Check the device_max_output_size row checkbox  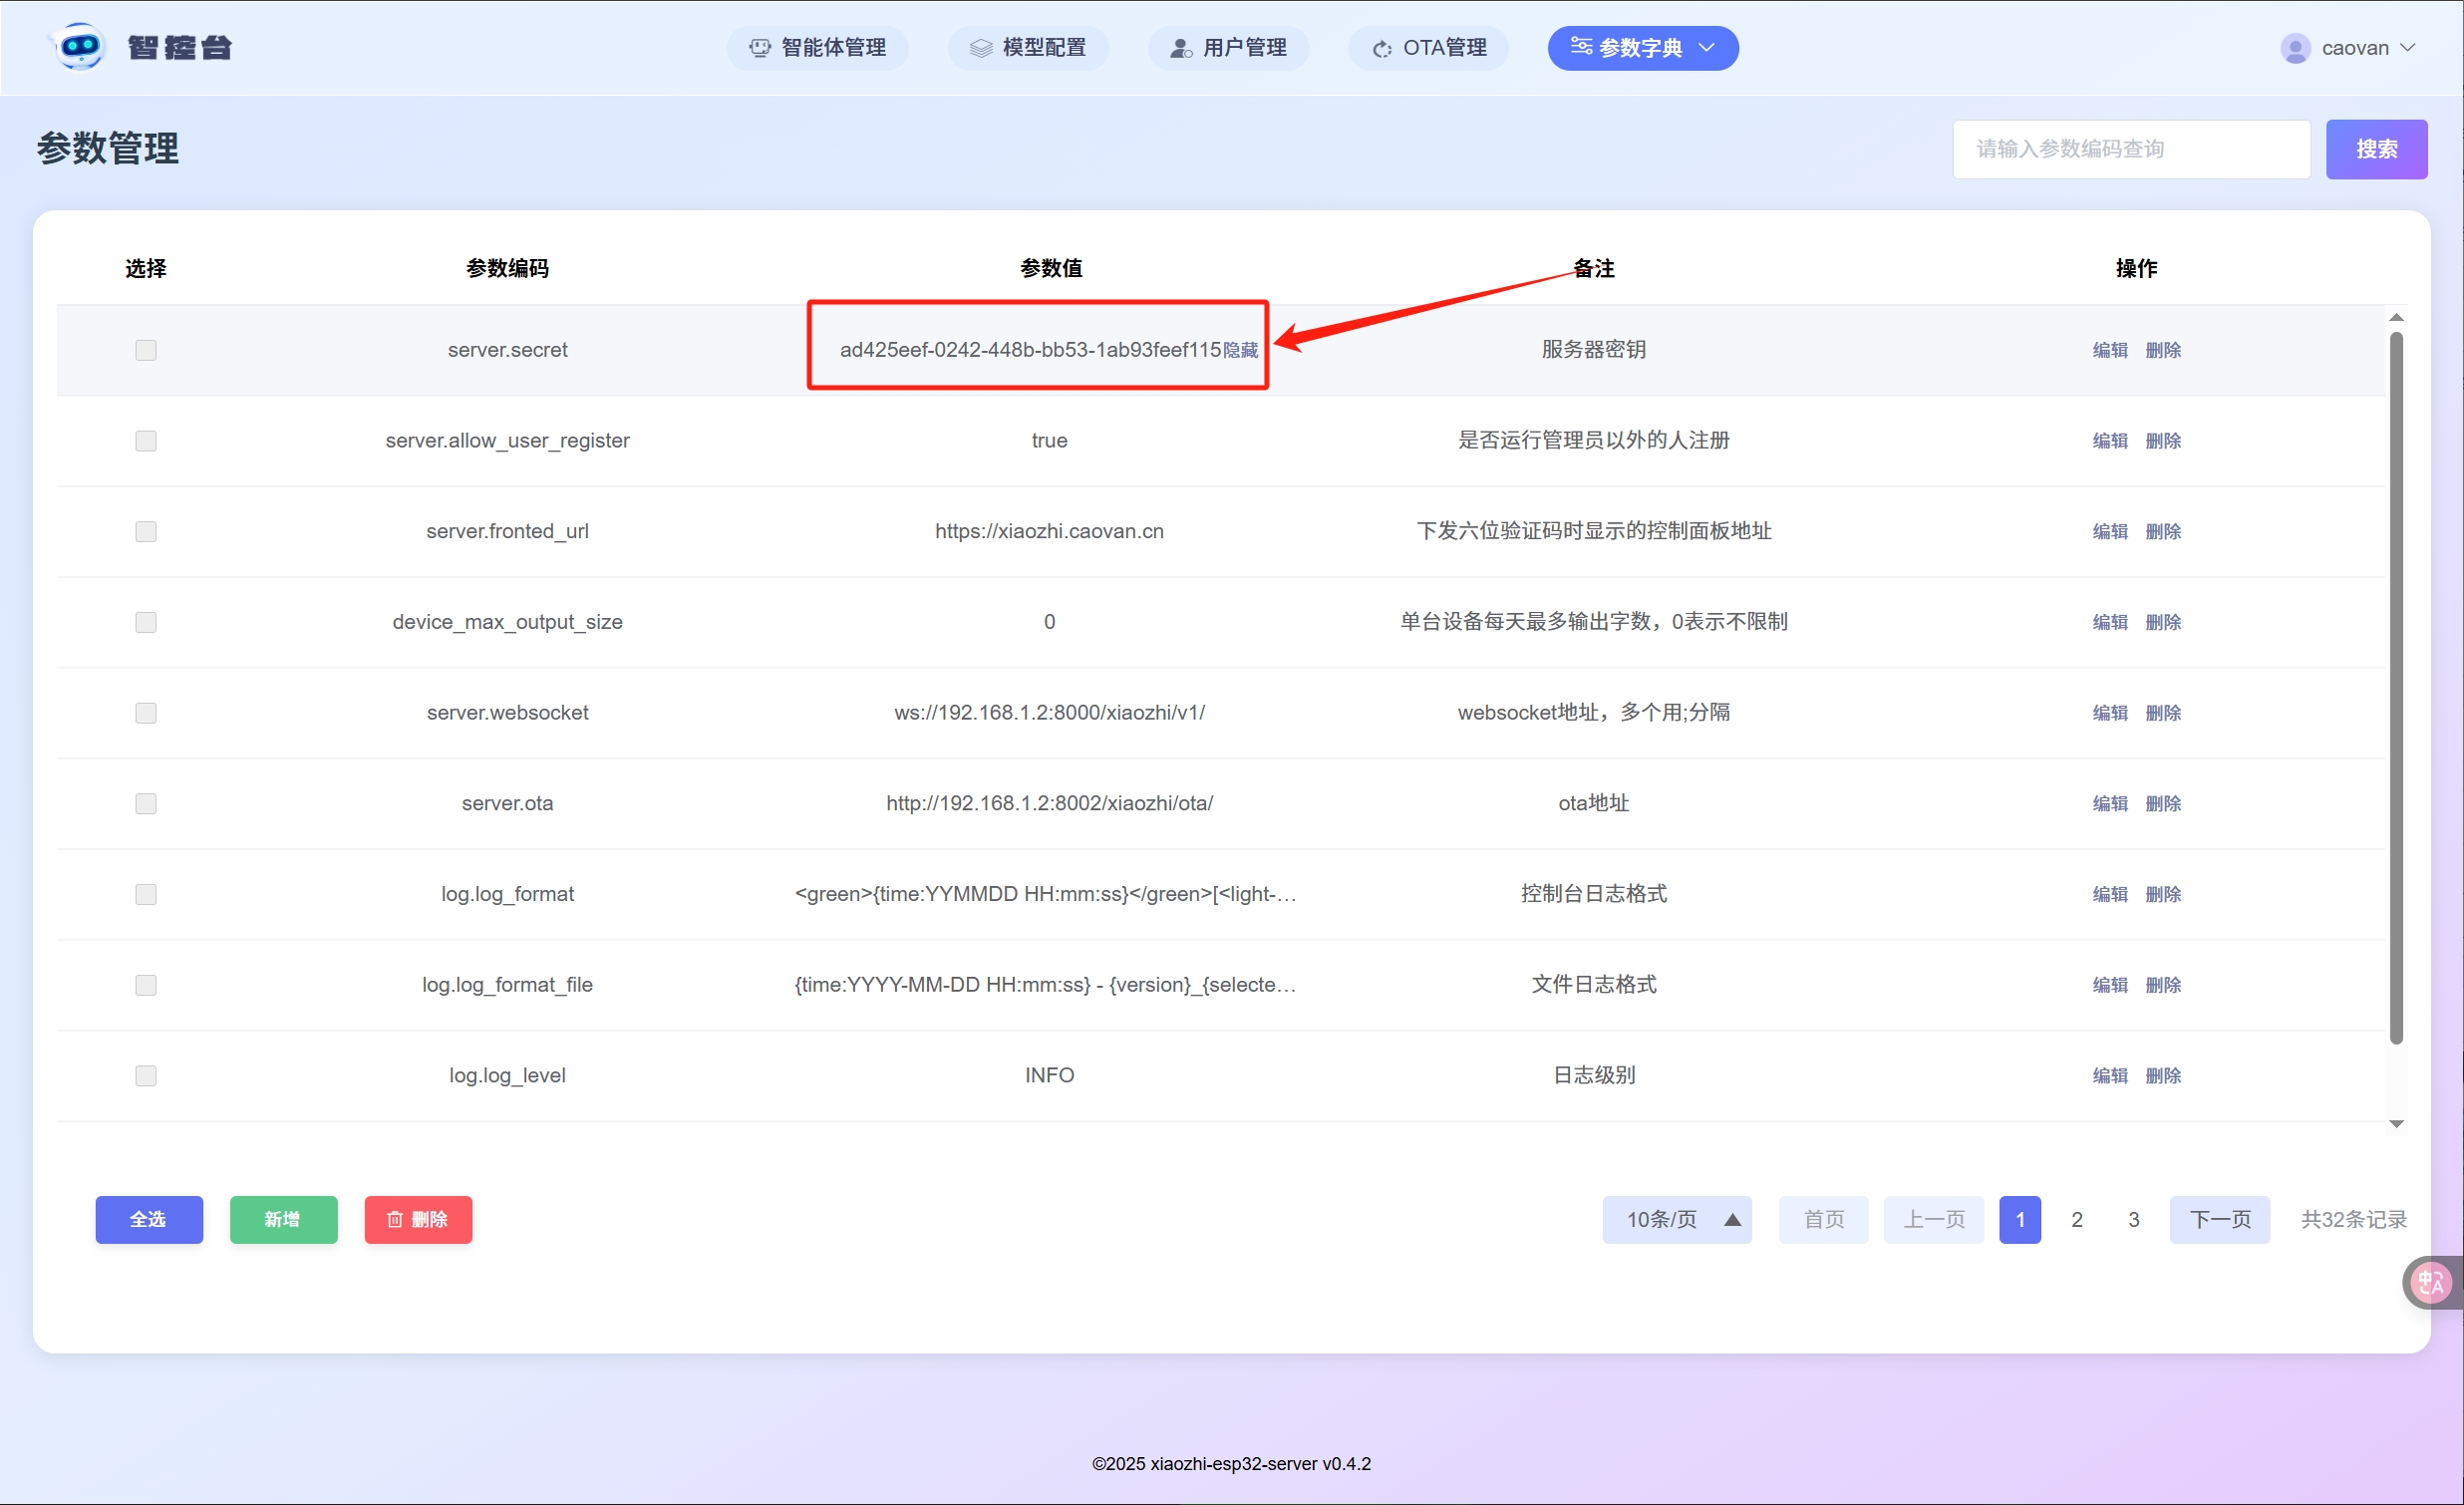(146, 622)
